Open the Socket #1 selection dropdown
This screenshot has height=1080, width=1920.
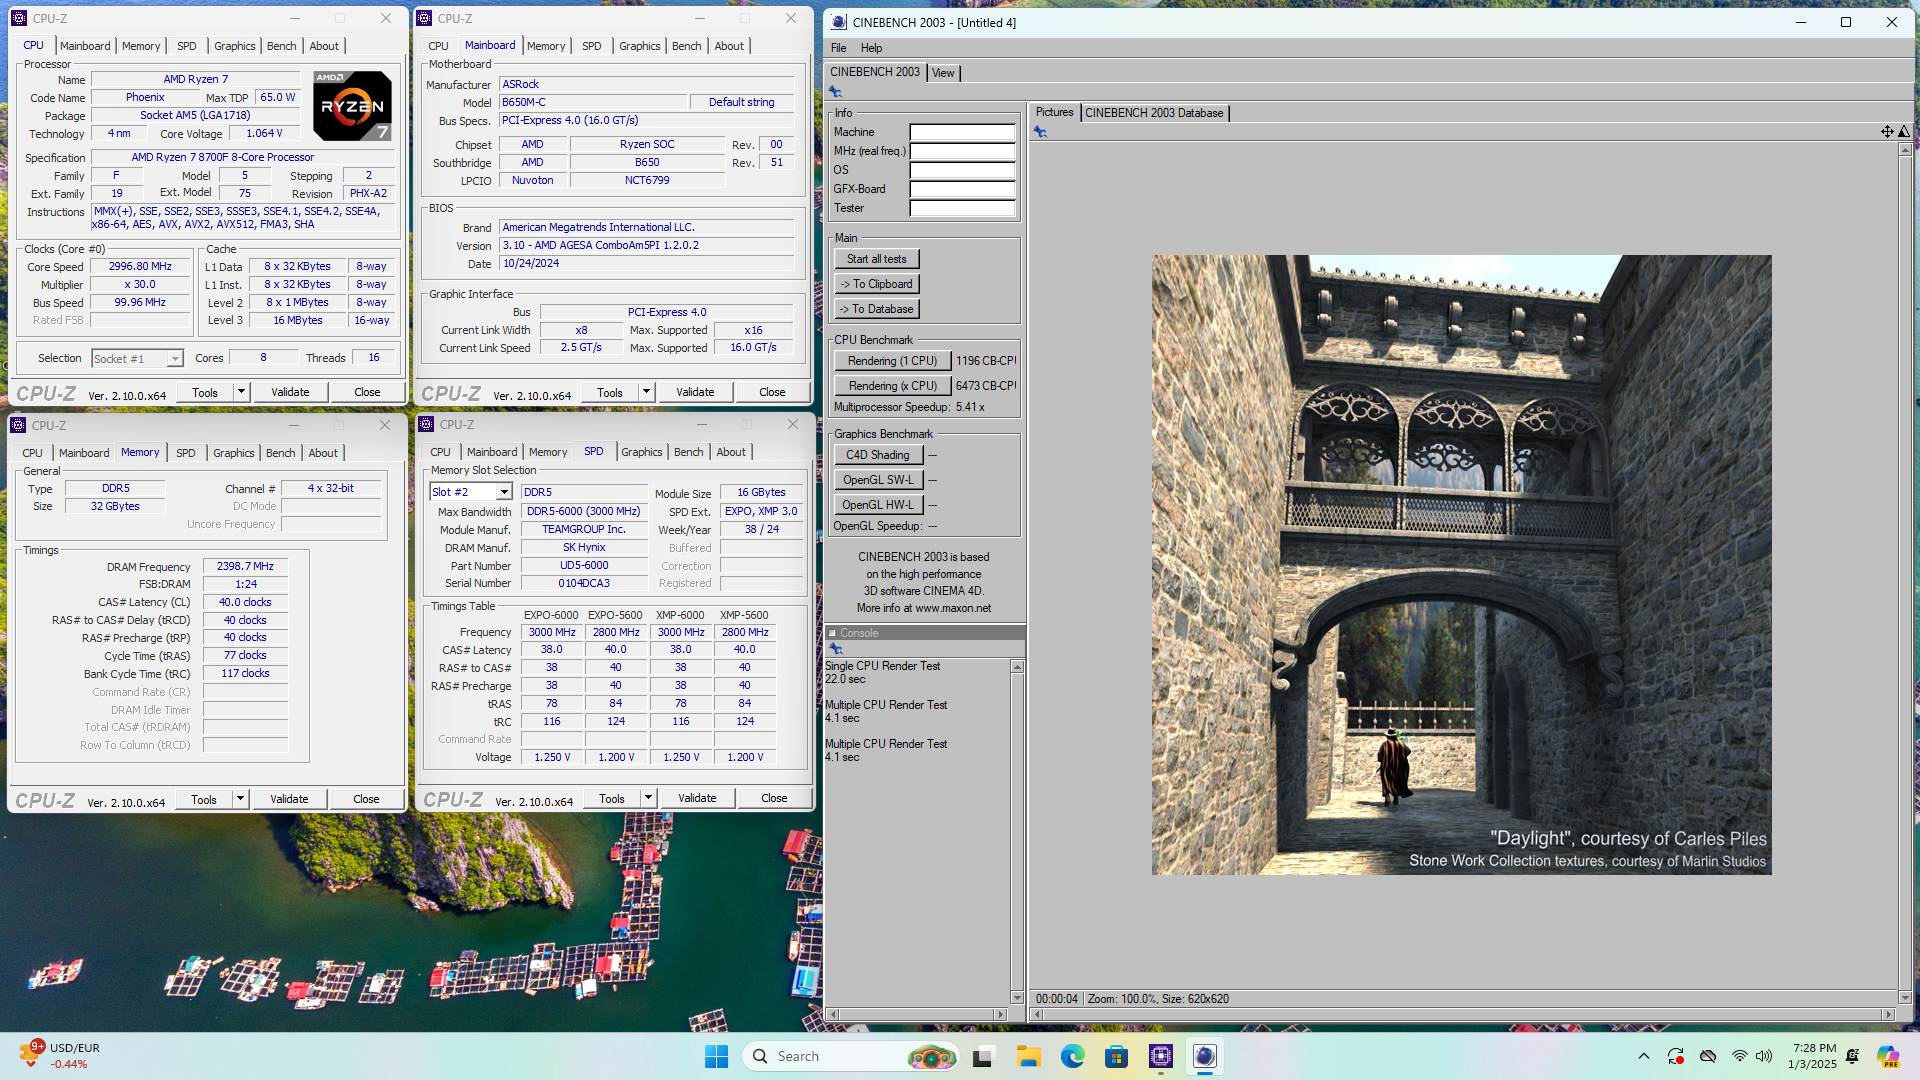[x=175, y=359]
